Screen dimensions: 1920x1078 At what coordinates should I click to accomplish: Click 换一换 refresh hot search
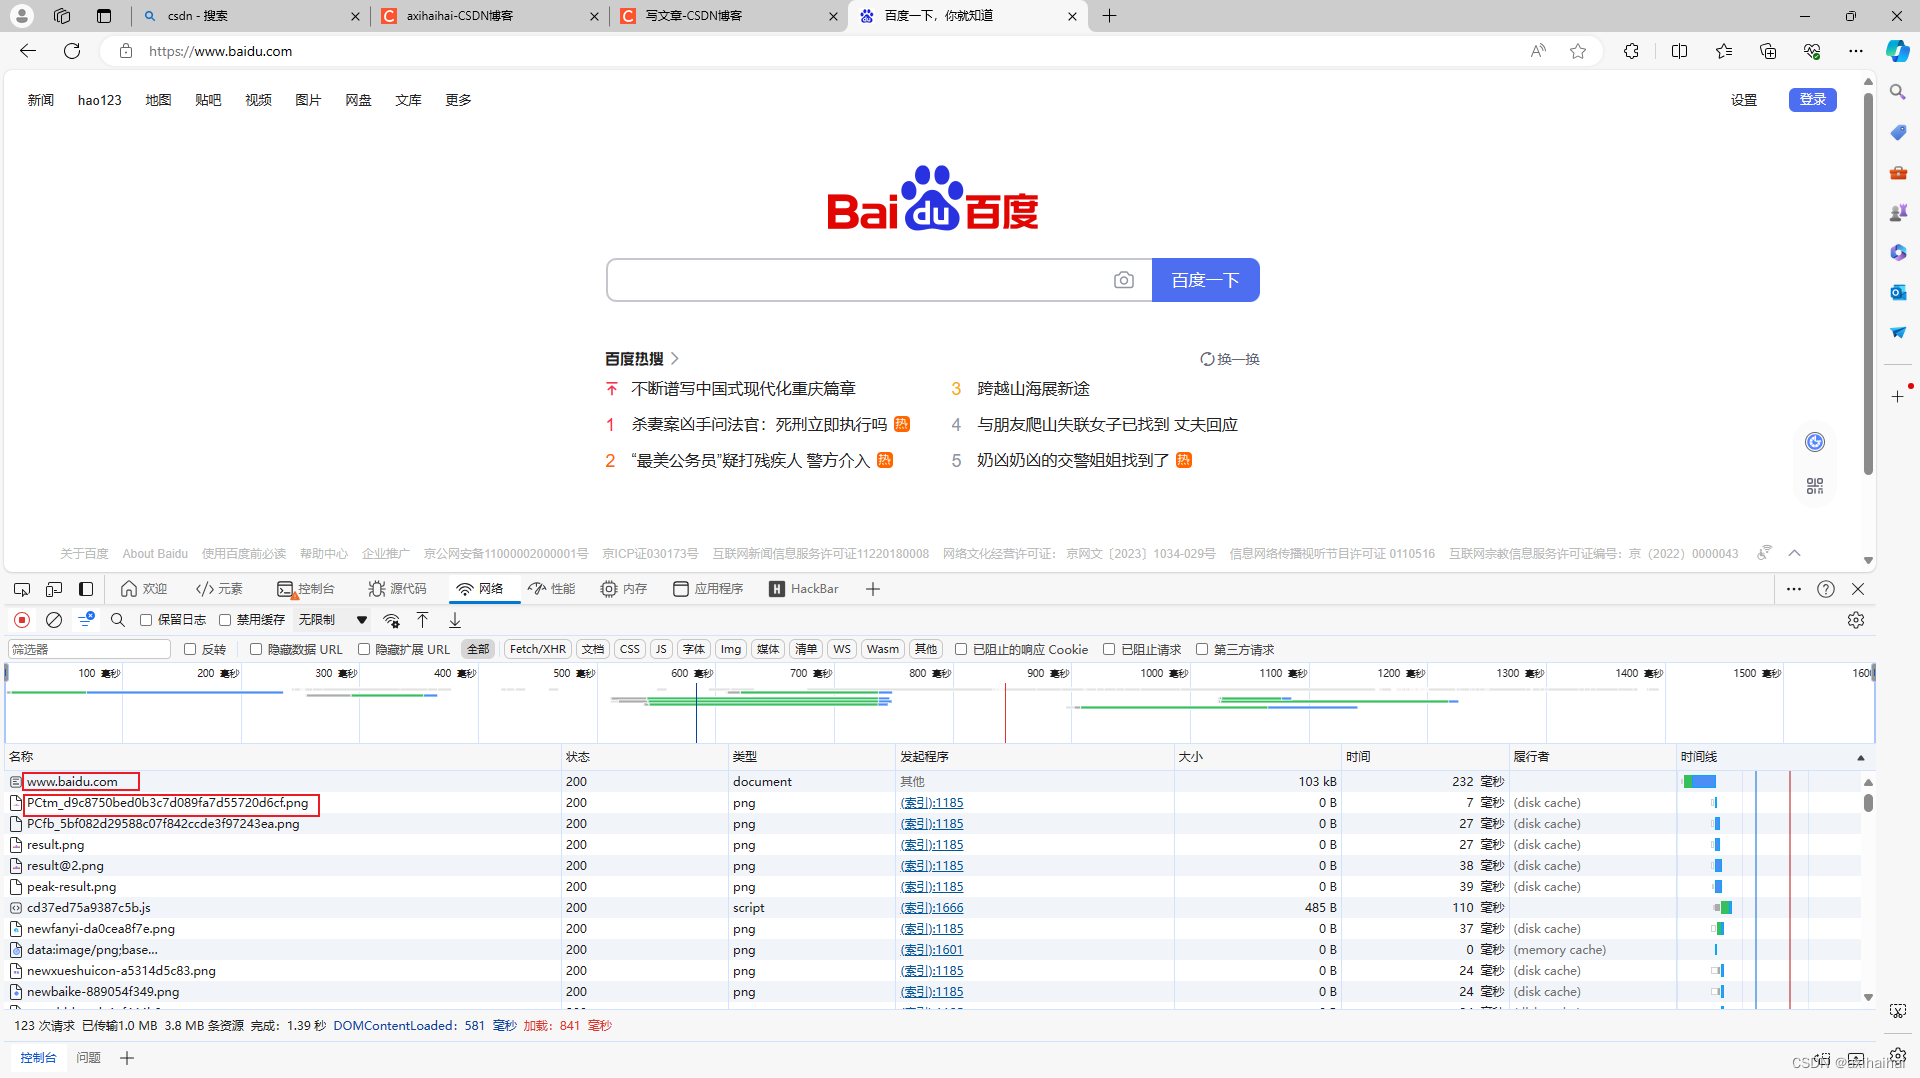point(1230,359)
